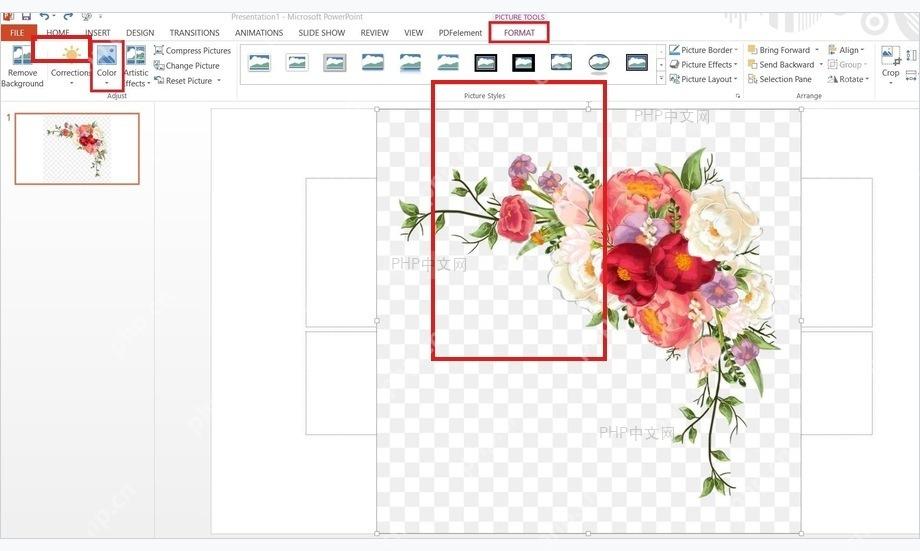Click the rotation handle above the selected picture
Image resolution: width=920 pixels, height=551 pixels.
(588, 106)
